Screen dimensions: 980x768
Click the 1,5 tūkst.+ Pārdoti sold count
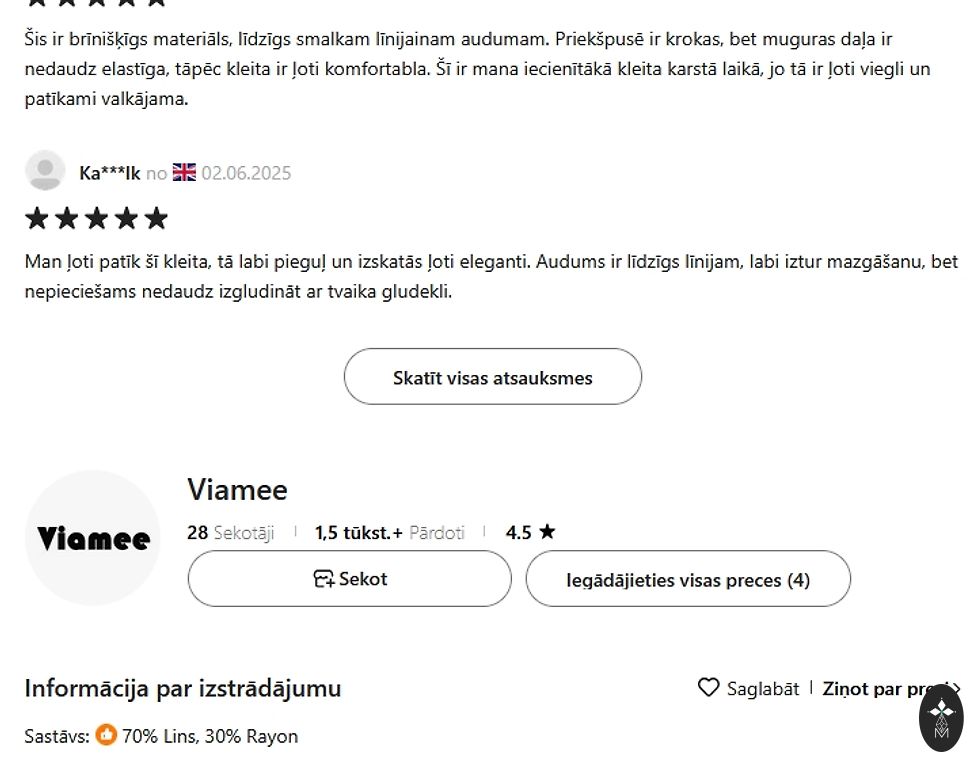tap(389, 532)
